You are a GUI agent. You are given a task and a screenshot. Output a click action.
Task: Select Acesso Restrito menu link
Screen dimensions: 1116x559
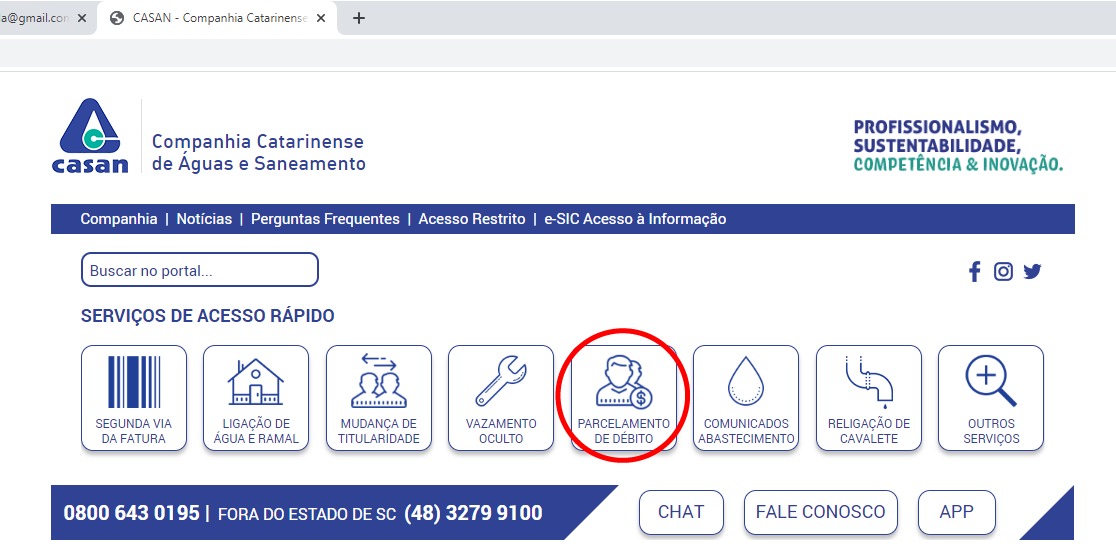pos(472,219)
